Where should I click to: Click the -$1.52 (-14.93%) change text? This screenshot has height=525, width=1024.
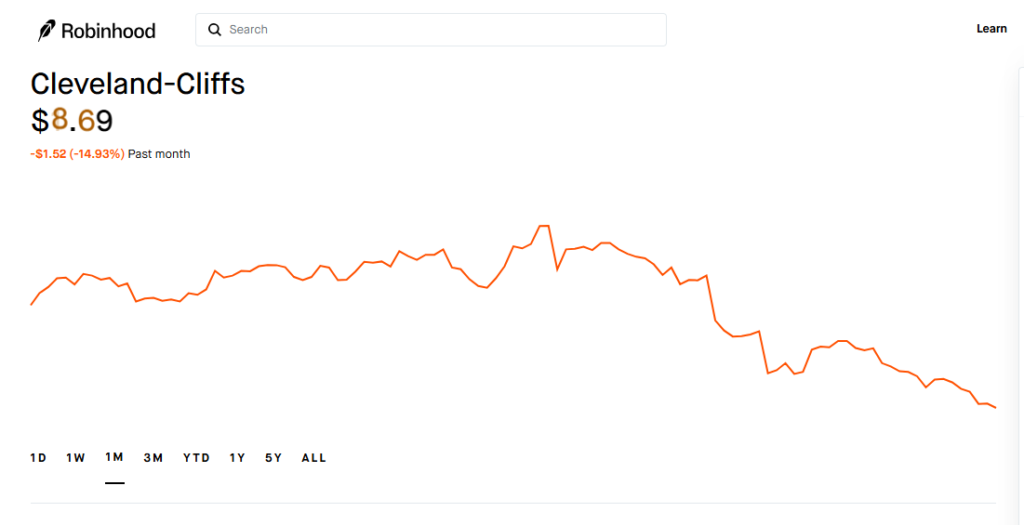78,154
